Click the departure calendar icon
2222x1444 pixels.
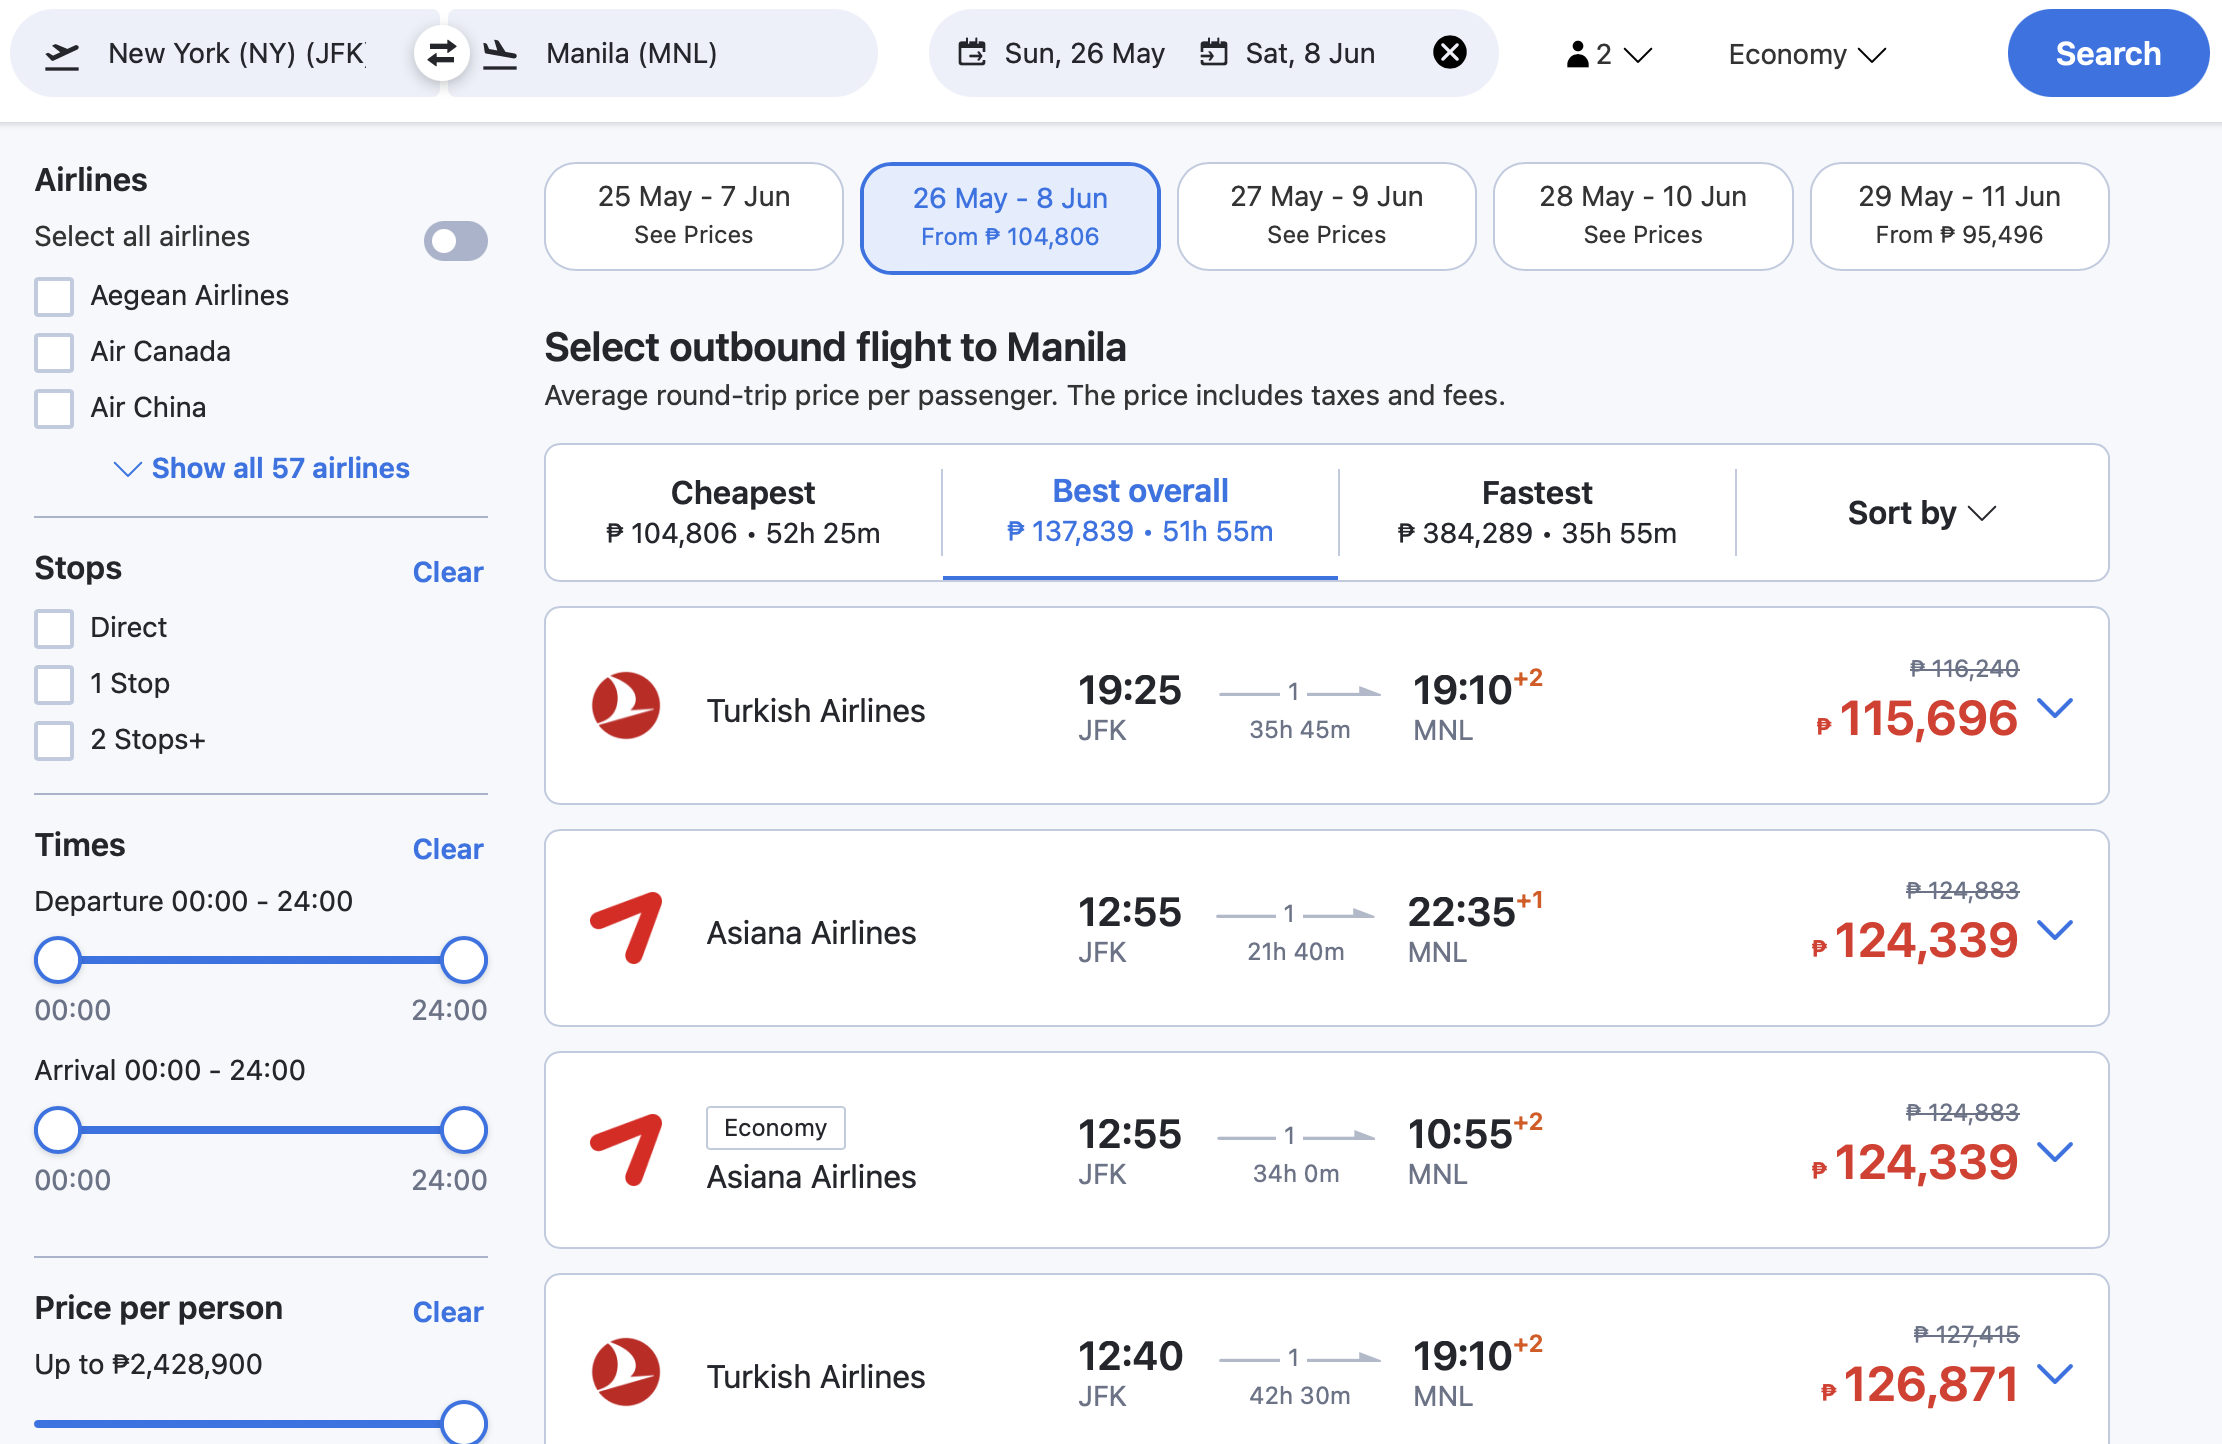972,53
